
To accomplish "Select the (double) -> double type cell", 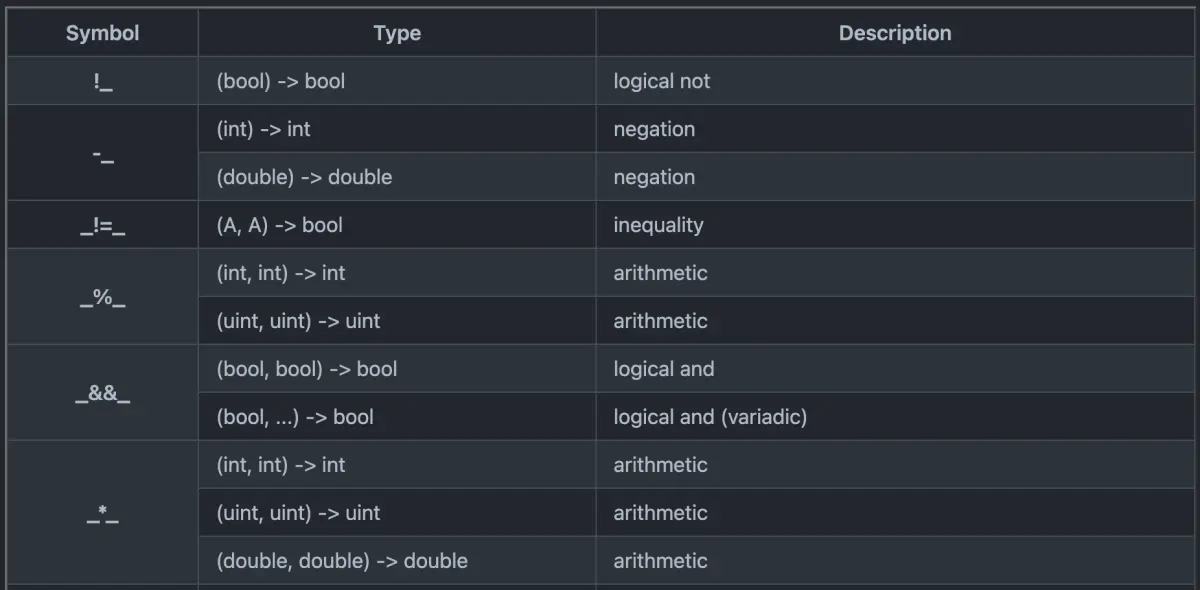I will click(304, 177).
